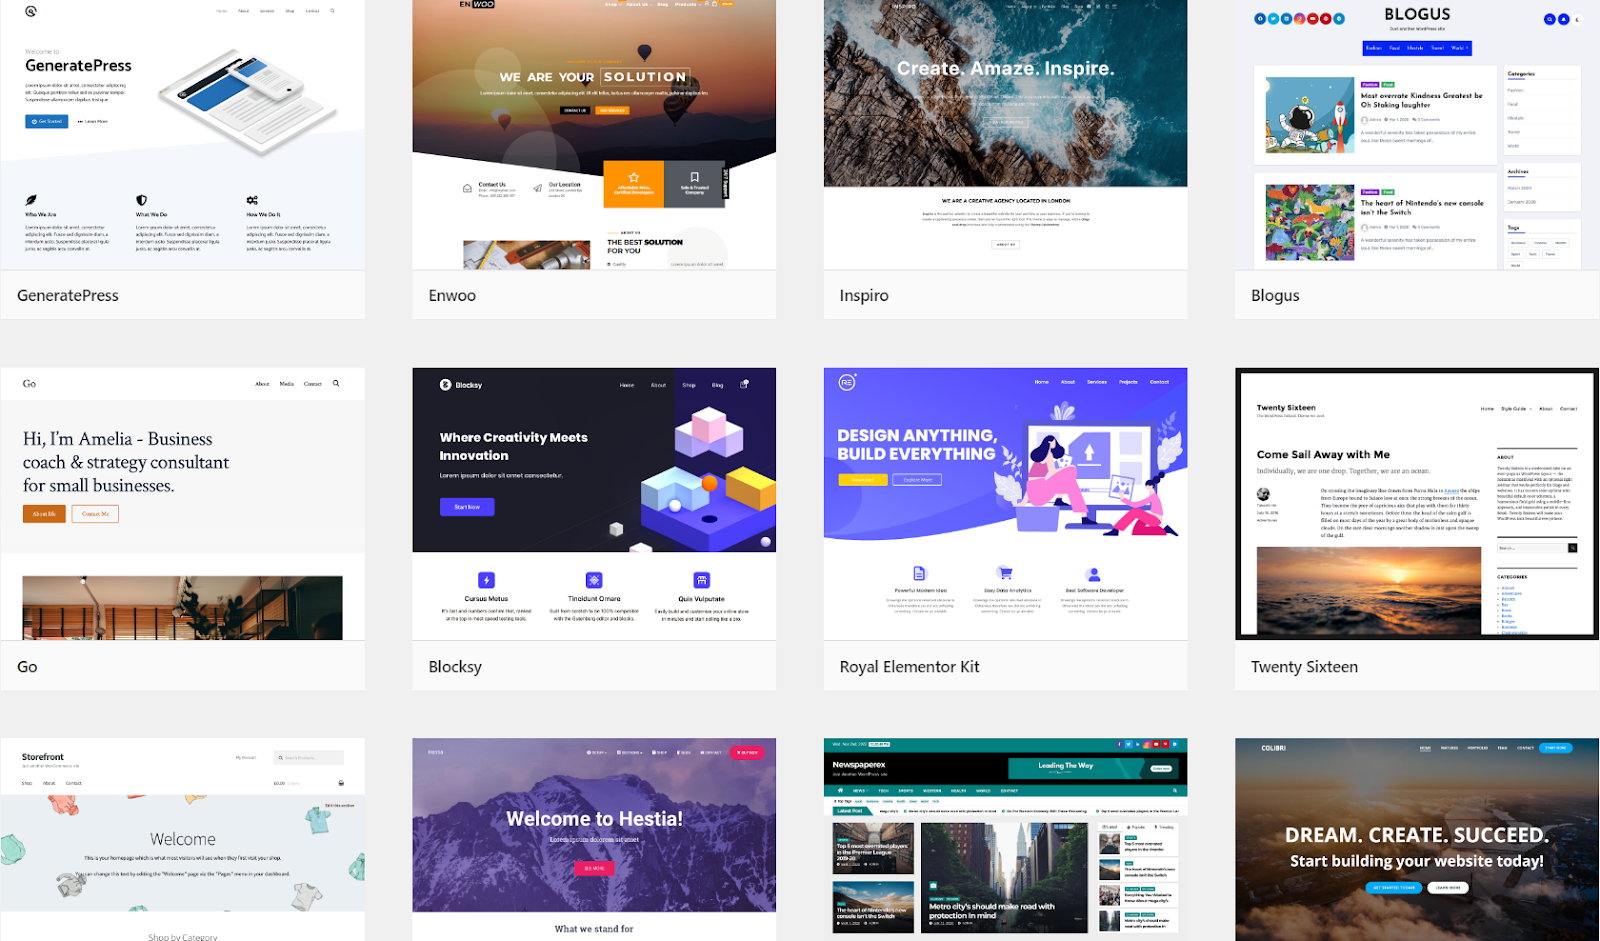Click the Royal Elementor Kit theme name
This screenshot has width=1600, height=941.
pos(909,667)
